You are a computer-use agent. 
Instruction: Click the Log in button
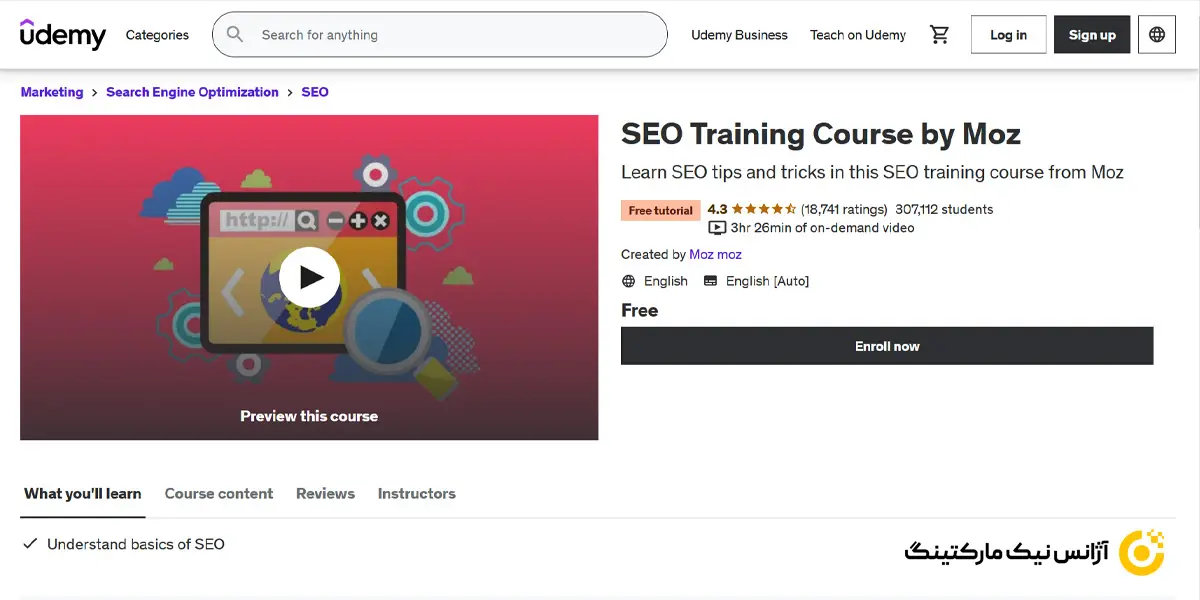tap(1008, 35)
